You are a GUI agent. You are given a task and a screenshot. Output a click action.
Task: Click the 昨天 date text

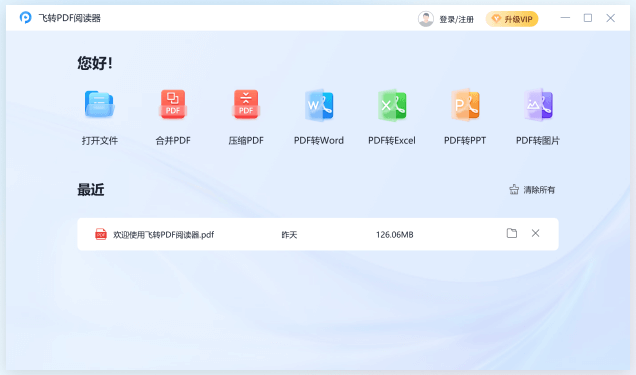click(289, 235)
